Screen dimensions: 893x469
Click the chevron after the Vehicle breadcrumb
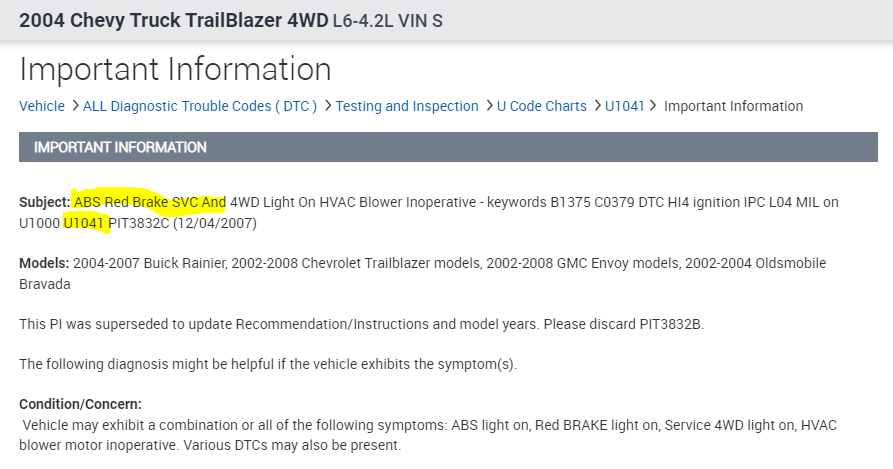pyautogui.click(x=74, y=106)
